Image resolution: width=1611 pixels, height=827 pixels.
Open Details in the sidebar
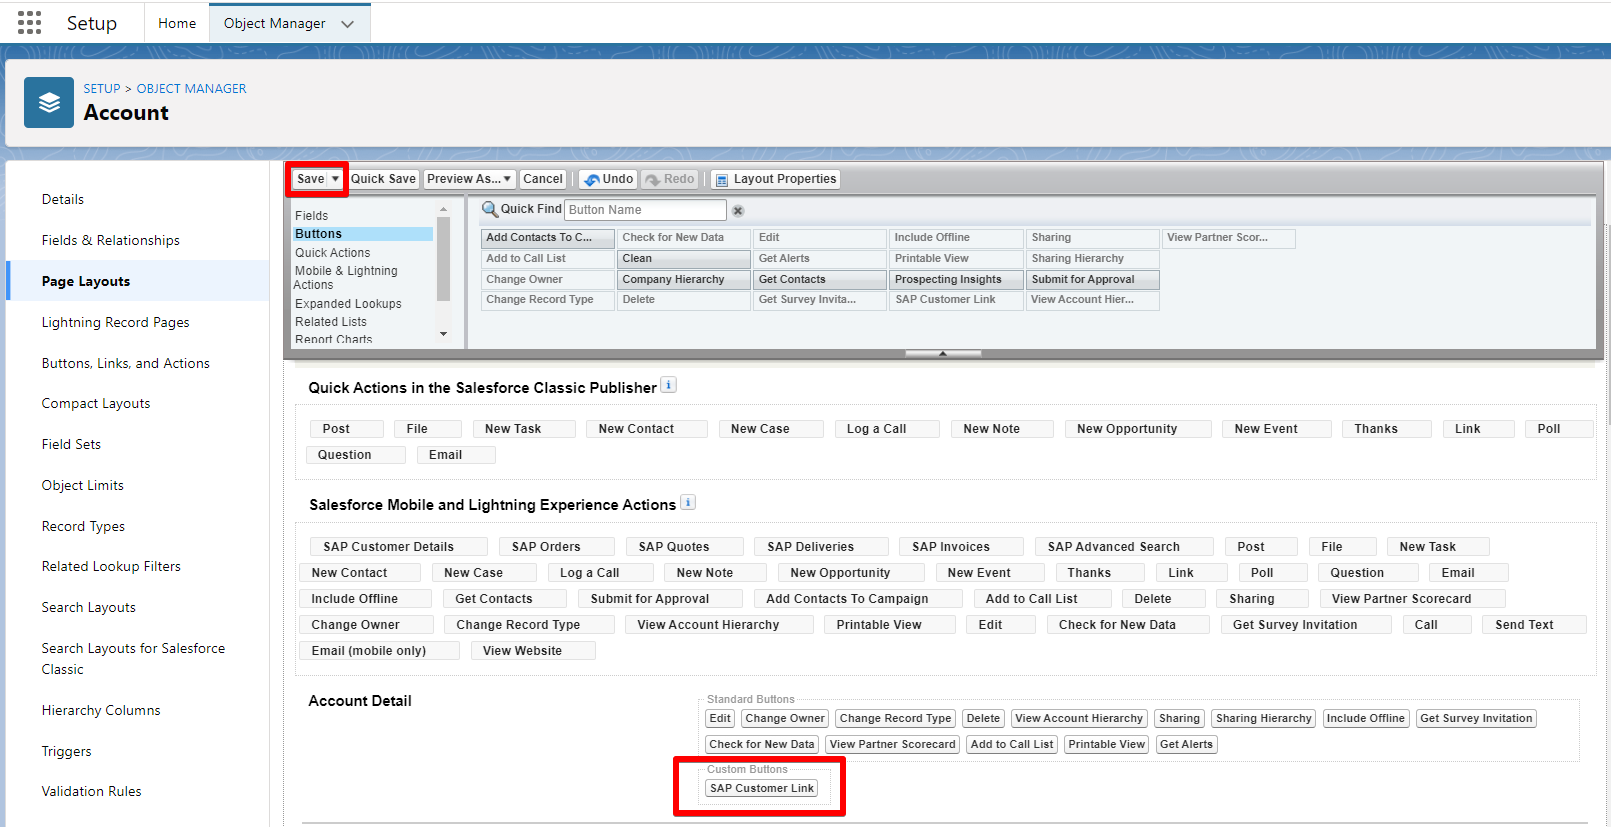63,199
